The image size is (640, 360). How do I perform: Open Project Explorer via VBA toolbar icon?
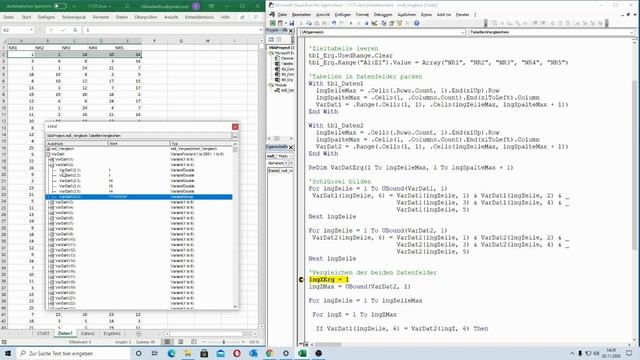coord(384,23)
